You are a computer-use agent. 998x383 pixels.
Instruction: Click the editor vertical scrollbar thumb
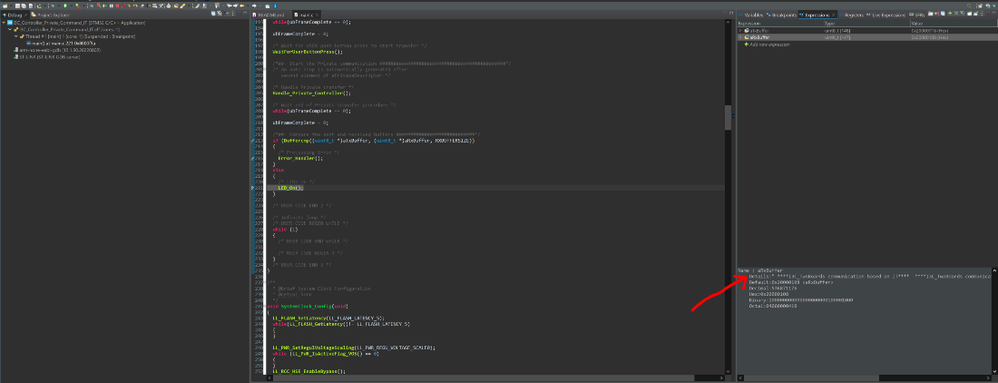(728, 117)
